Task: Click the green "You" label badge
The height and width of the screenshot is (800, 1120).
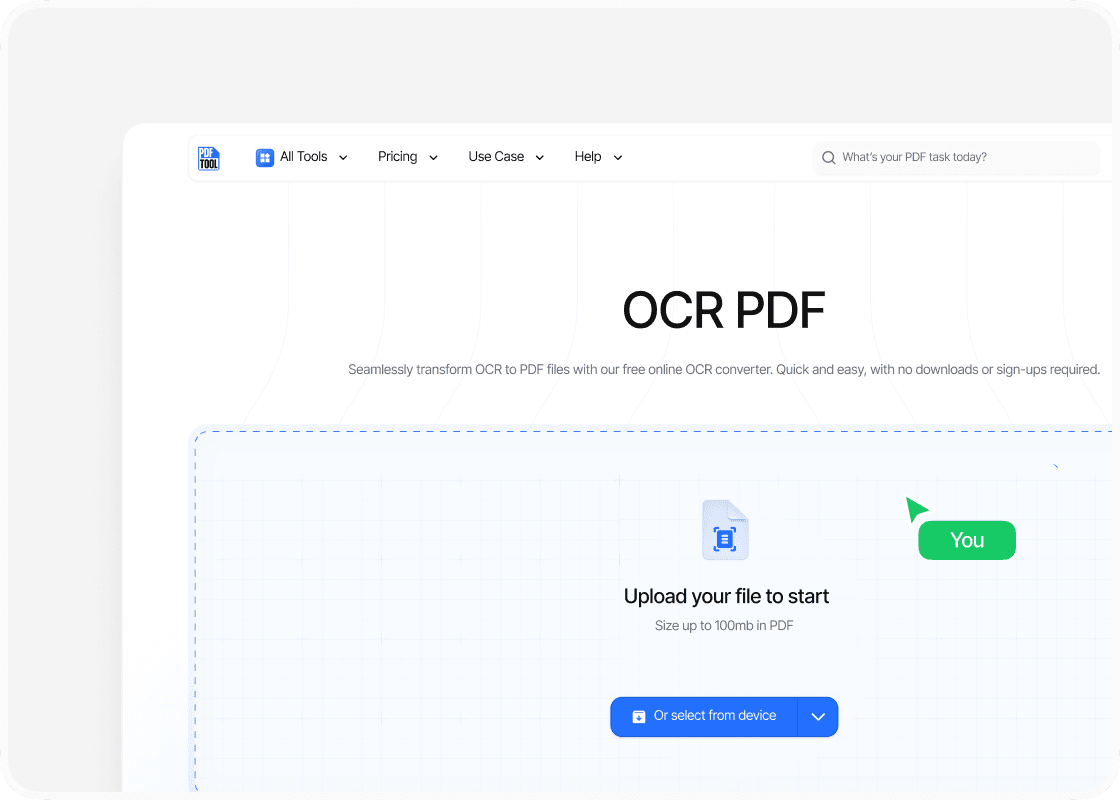Action: point(966,540)
